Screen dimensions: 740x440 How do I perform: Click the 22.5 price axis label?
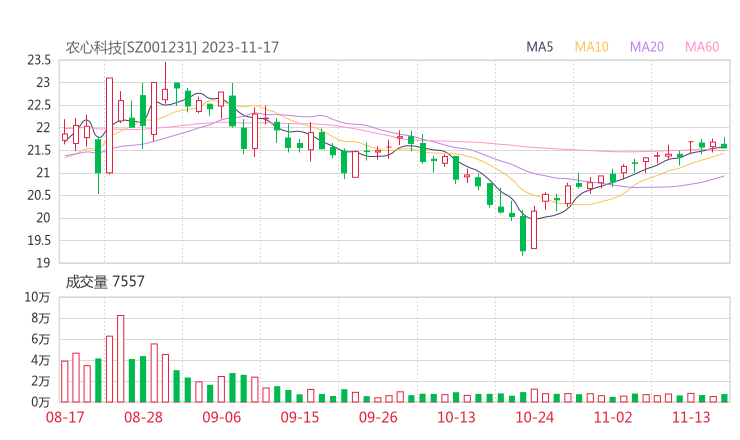click(39, 105)
